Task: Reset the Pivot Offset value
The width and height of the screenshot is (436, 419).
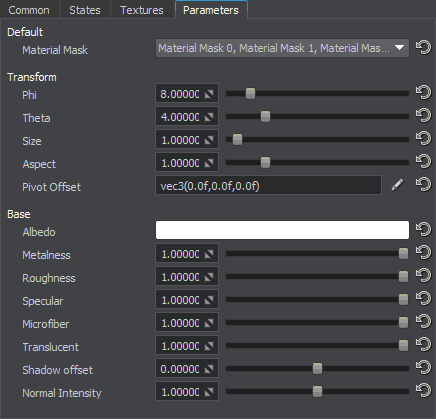Action: click(x=423, y=185)
